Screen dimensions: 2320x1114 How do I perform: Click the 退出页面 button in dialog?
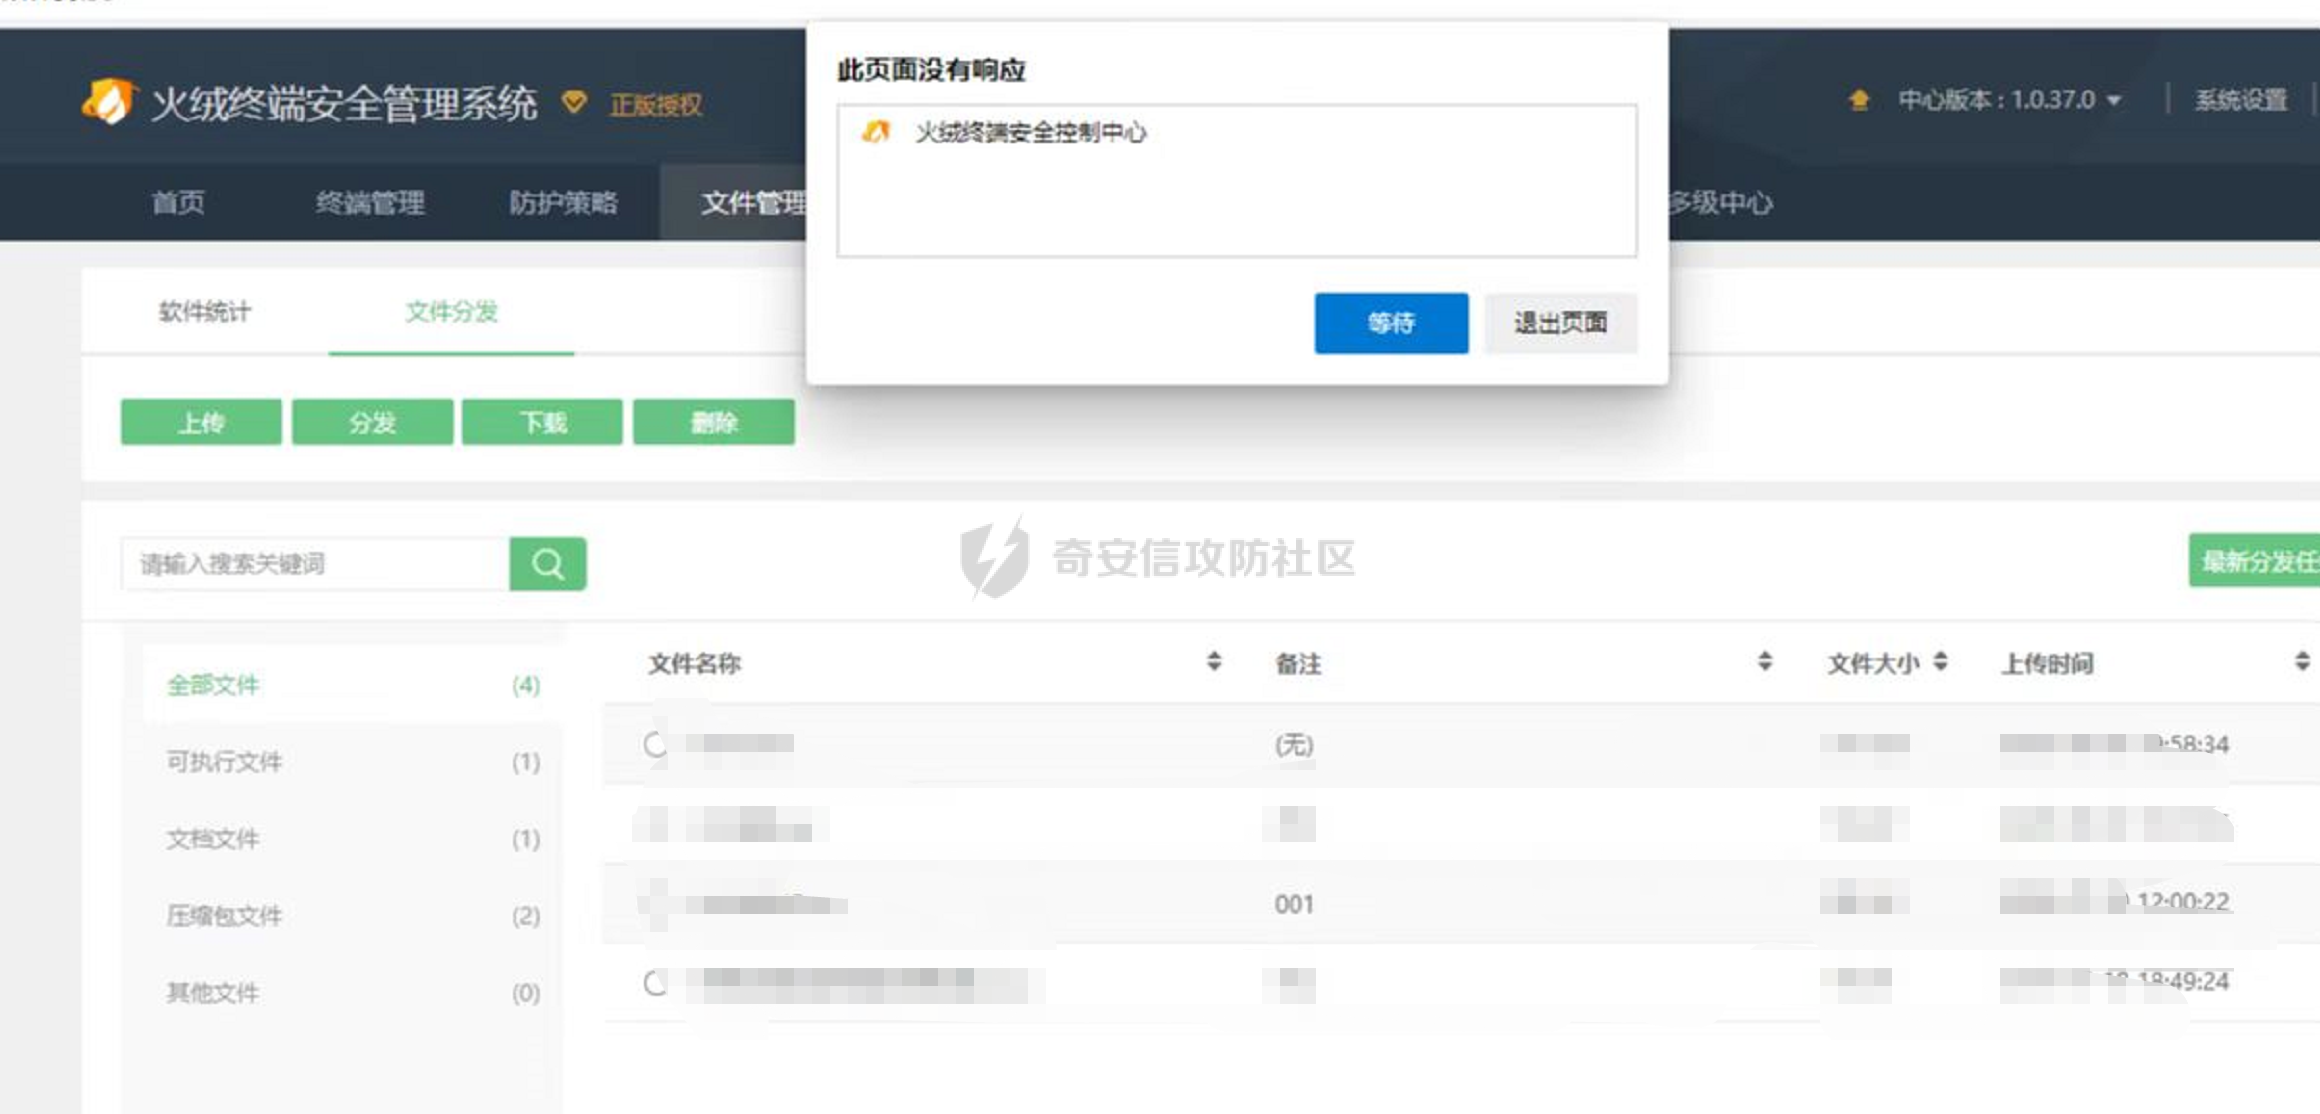[1560, 323]
